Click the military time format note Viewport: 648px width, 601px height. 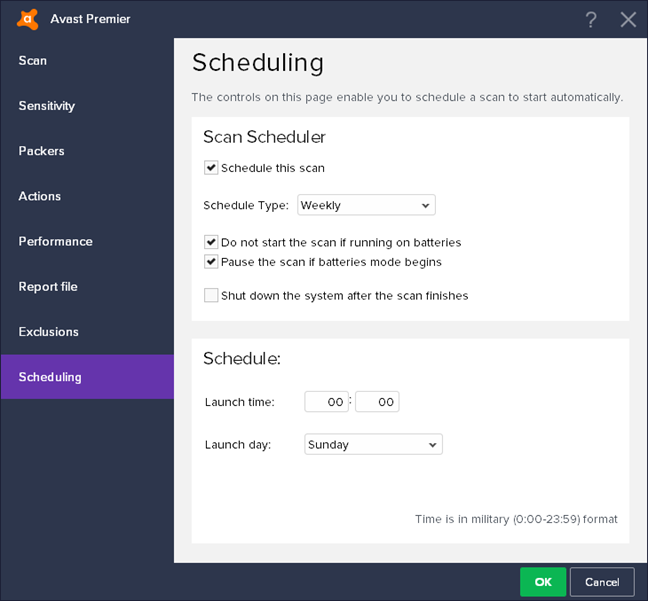click(516, 519)
